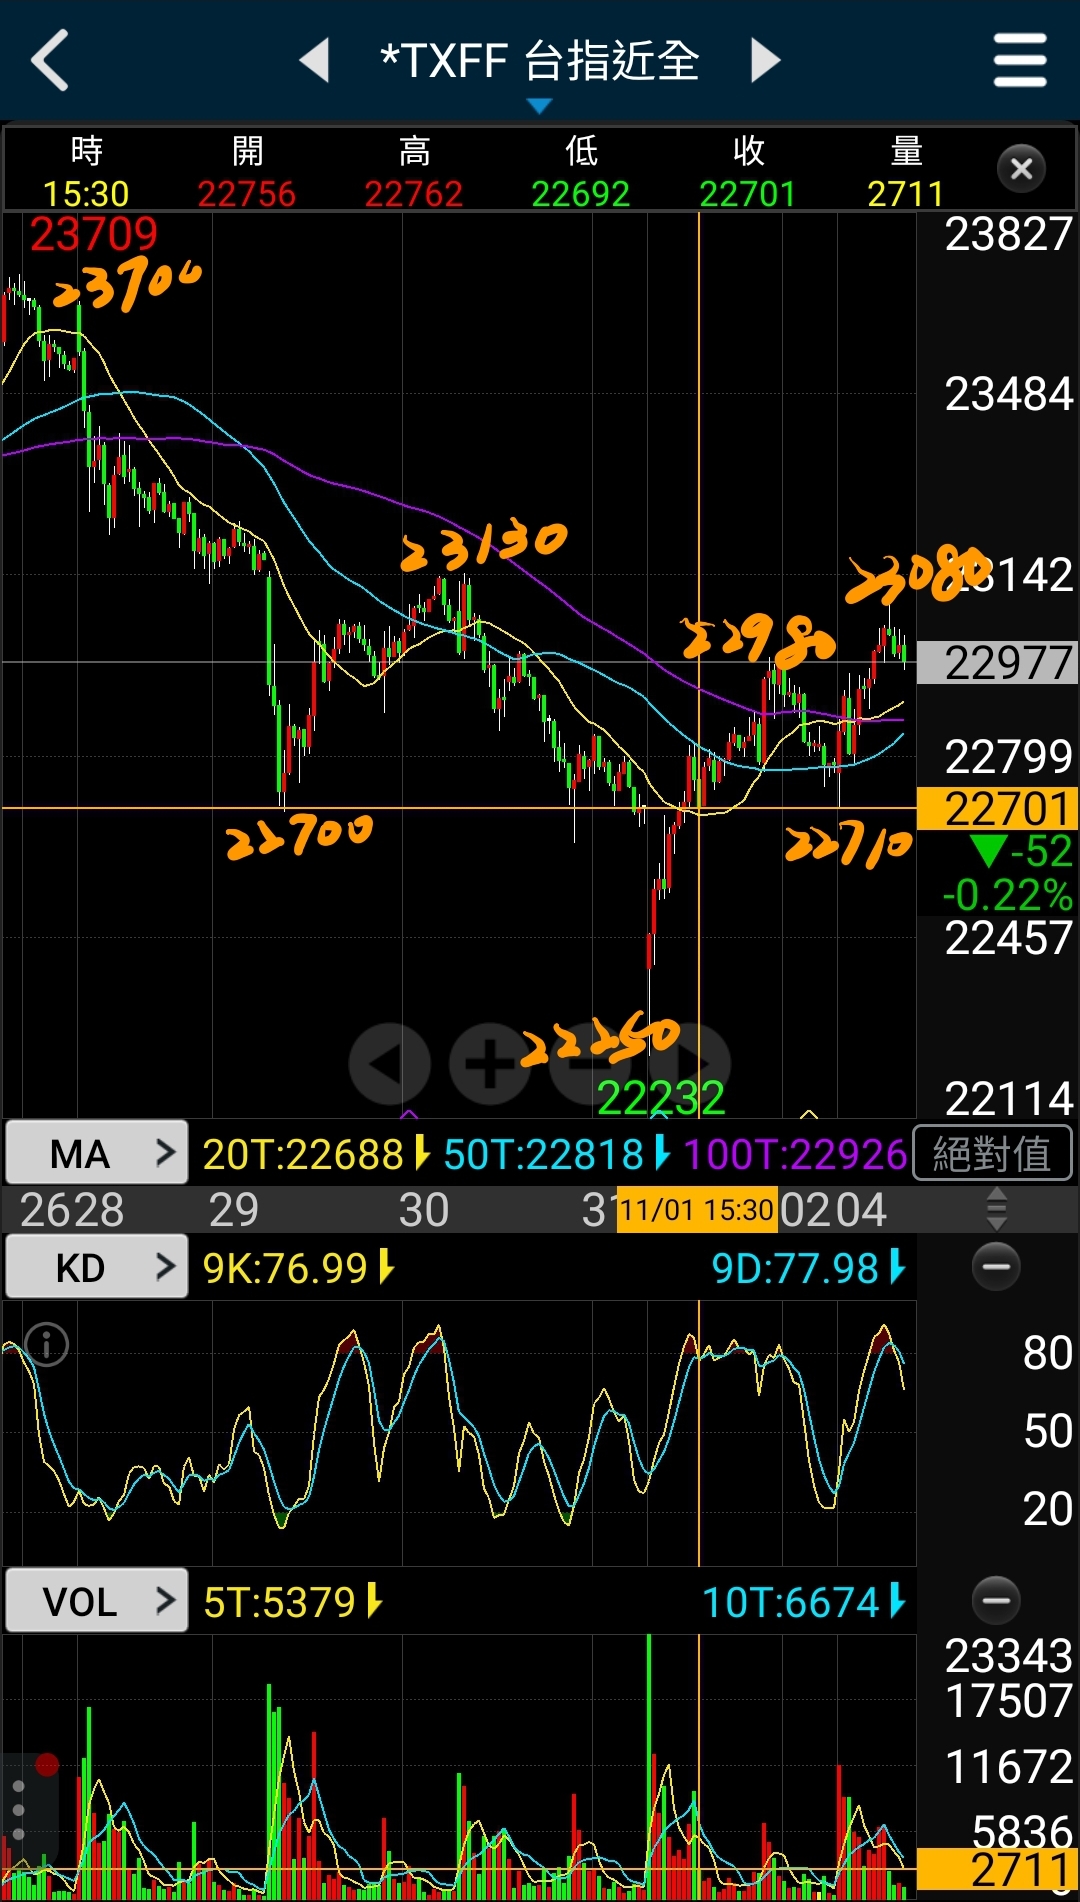Tap the 20T moving average label

[x=304, y=1154]
